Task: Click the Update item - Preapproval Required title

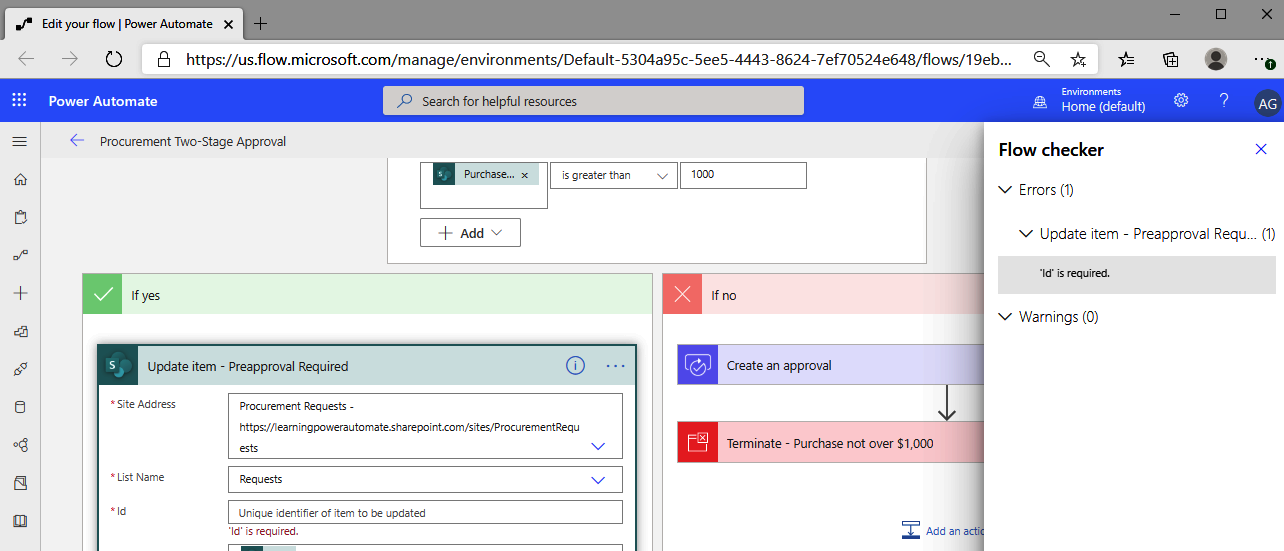Action: click(248, 366)
